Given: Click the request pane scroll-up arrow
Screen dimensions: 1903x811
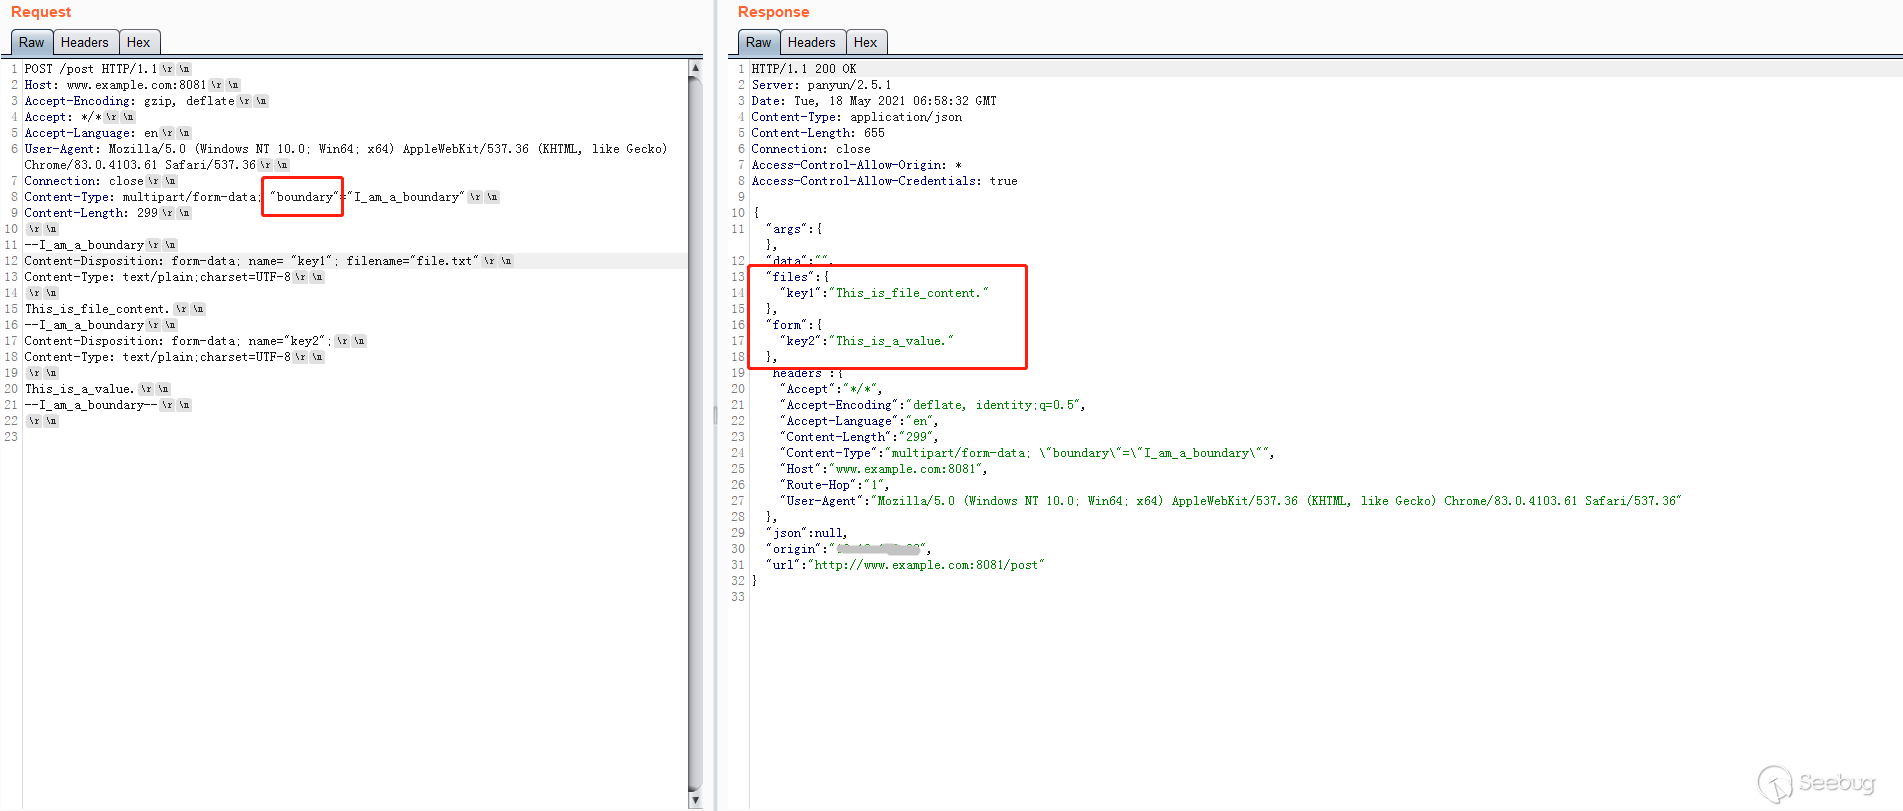Looking at the screenshot, I should 695,68.
